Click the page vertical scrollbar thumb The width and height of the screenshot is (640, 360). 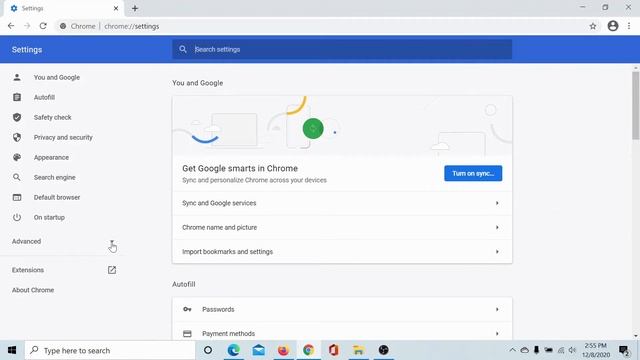coord(636,105)
